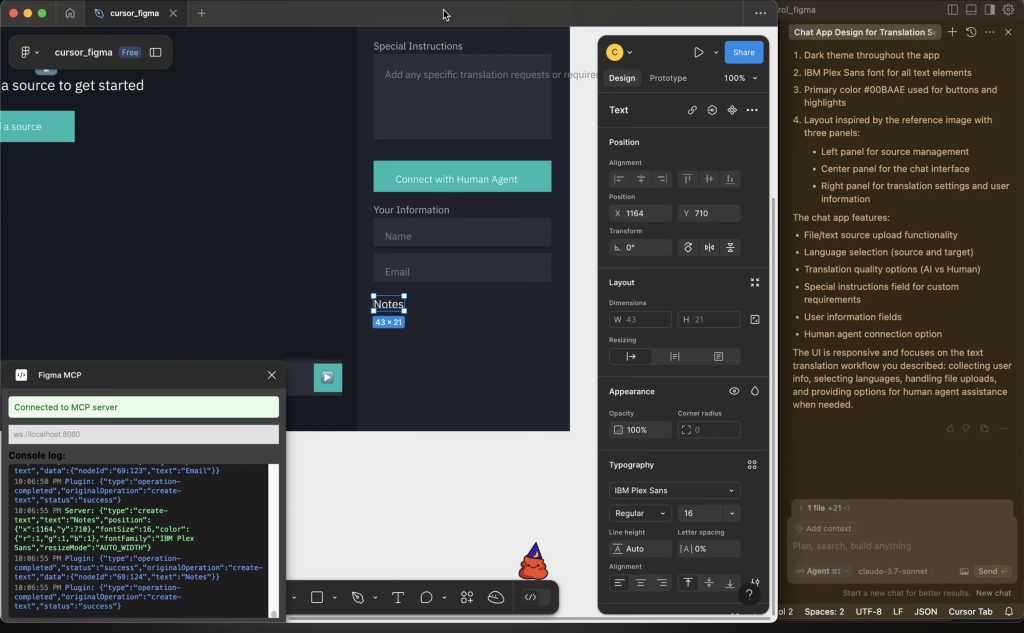
Task: Select the cursor_figma file tab
Action: (137, 13)
